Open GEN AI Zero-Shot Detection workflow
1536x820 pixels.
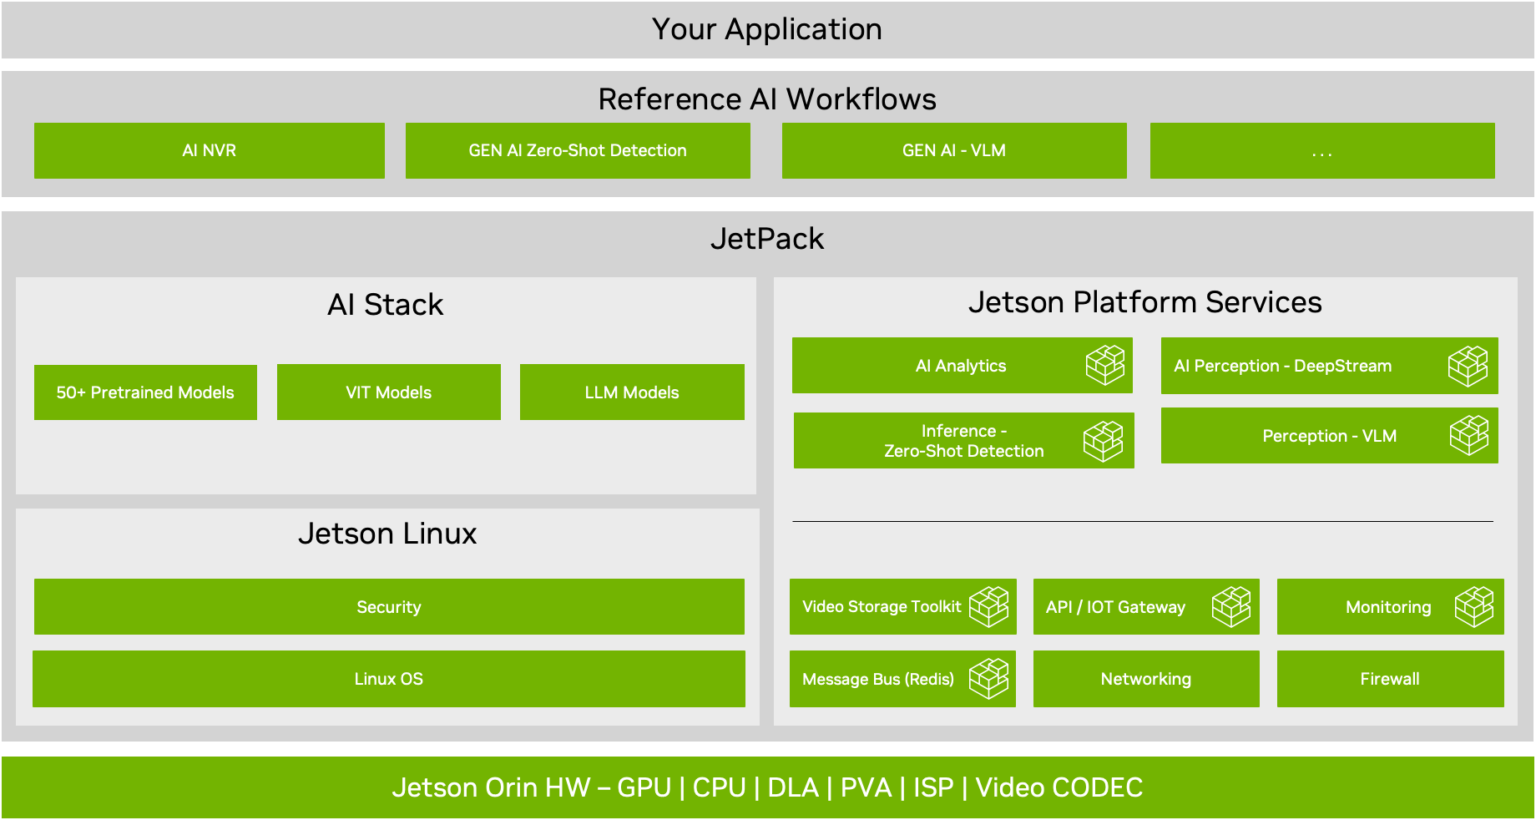pyautogui.click(x=577, y=150)
